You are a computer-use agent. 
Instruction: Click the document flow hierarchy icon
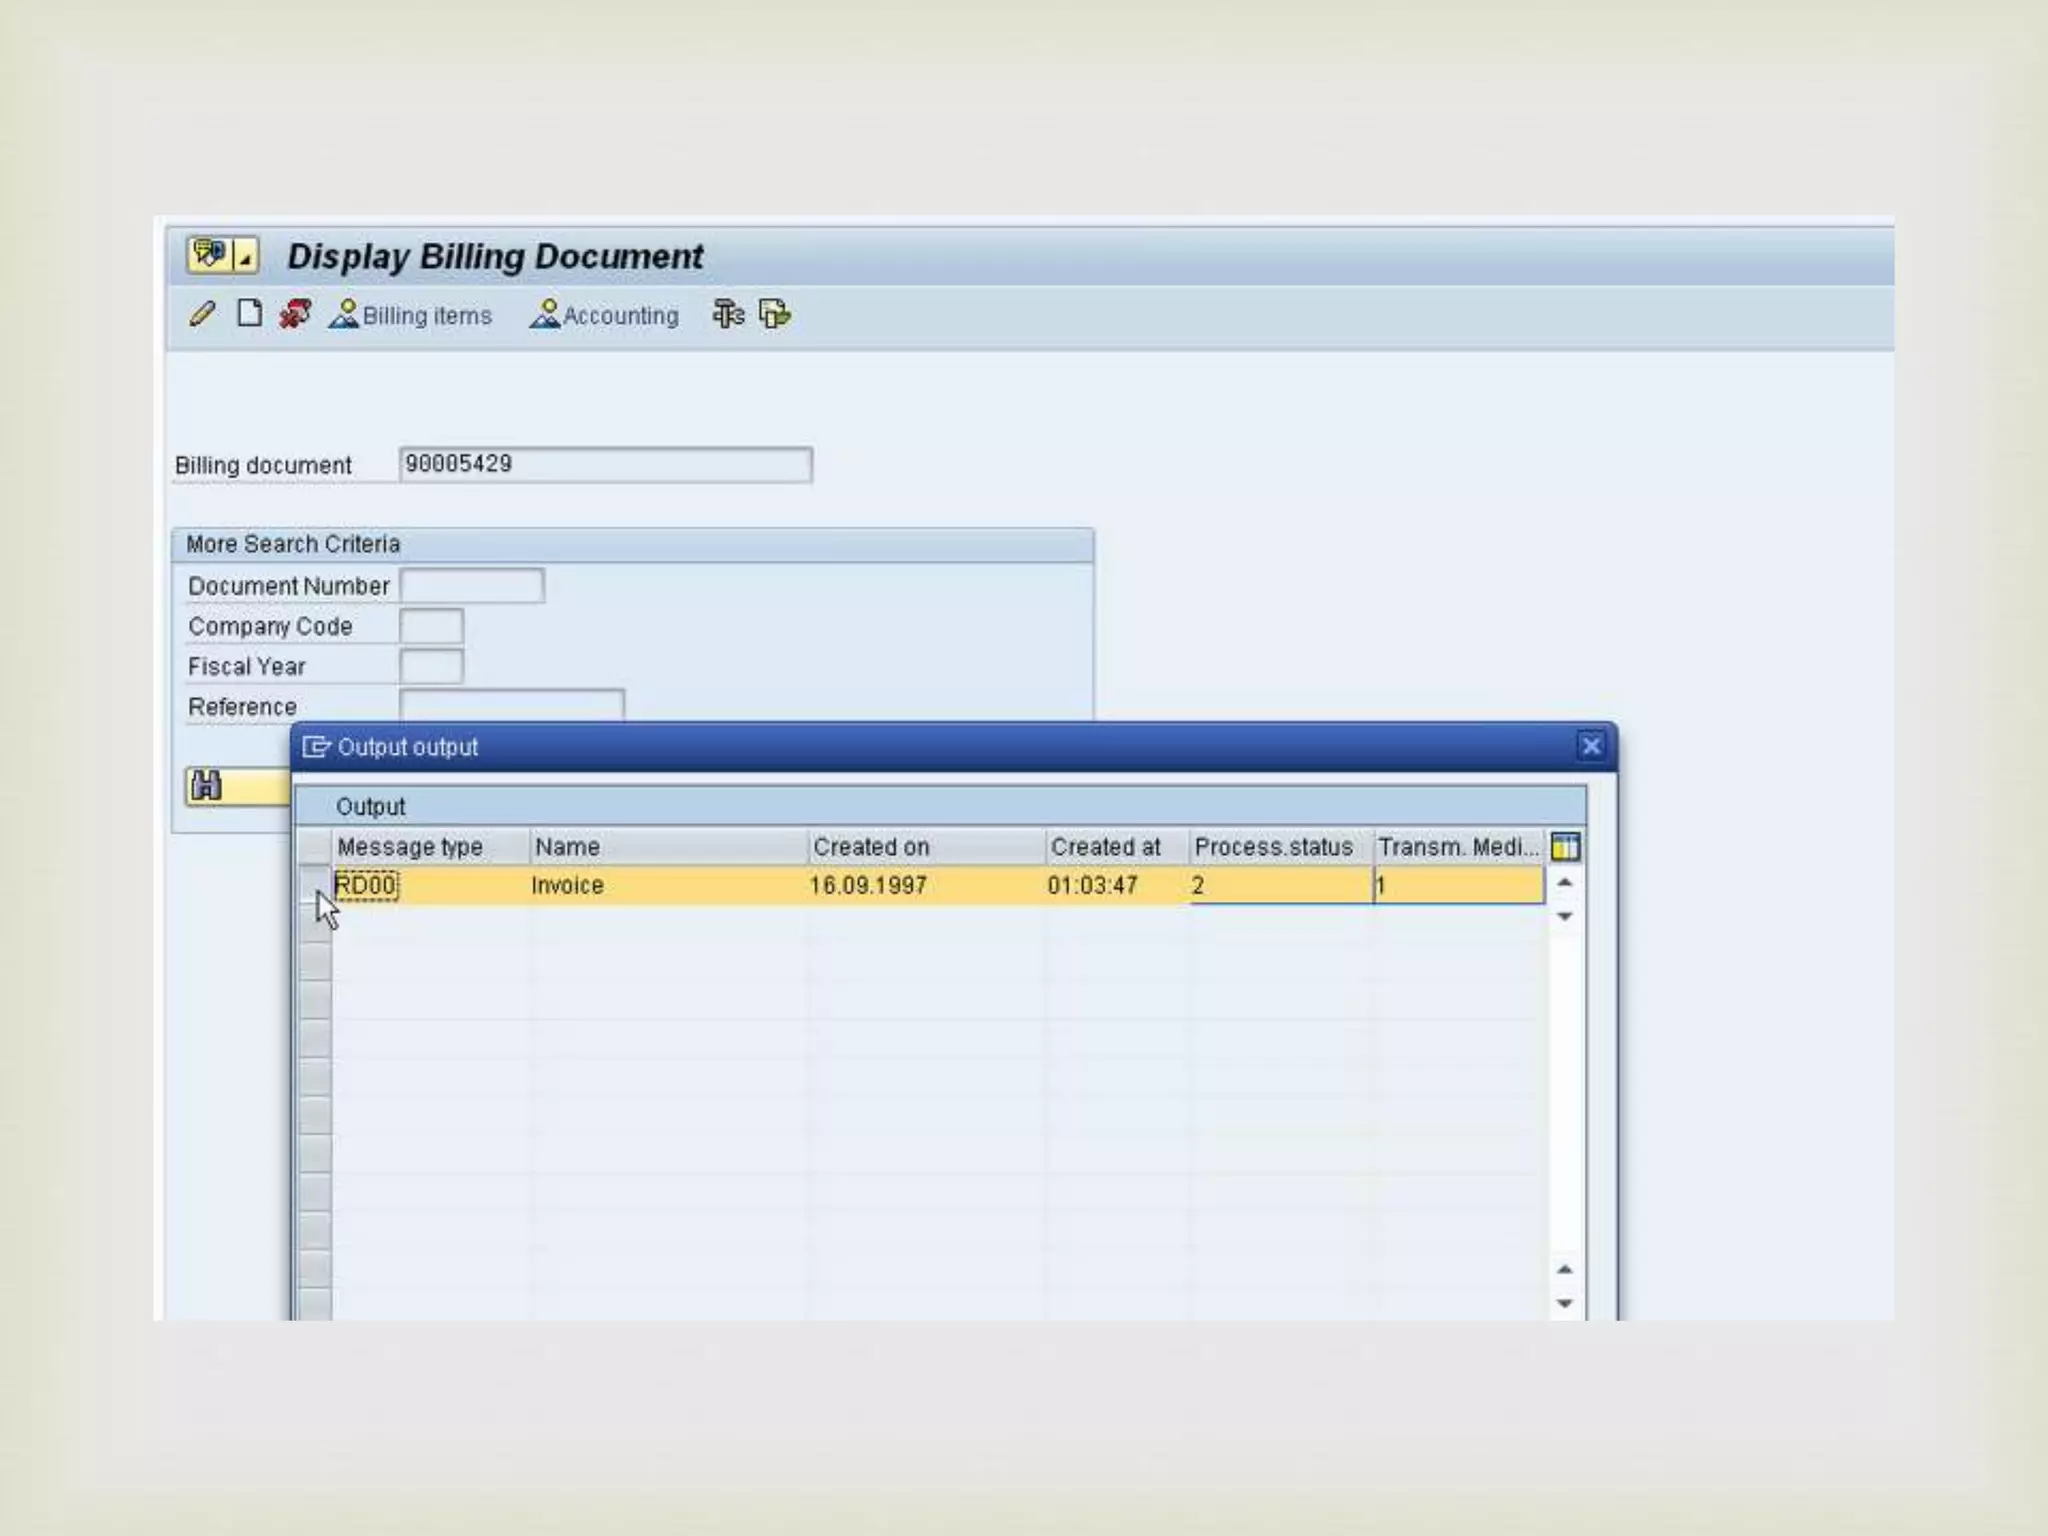728,314
